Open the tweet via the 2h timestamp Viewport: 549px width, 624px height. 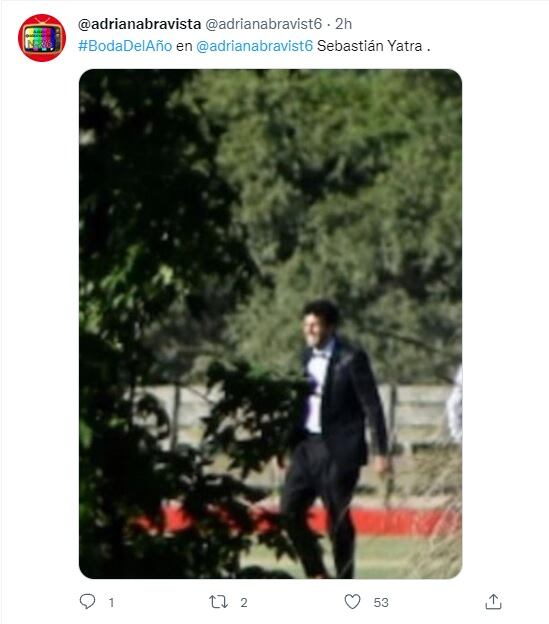coord(343,24)
